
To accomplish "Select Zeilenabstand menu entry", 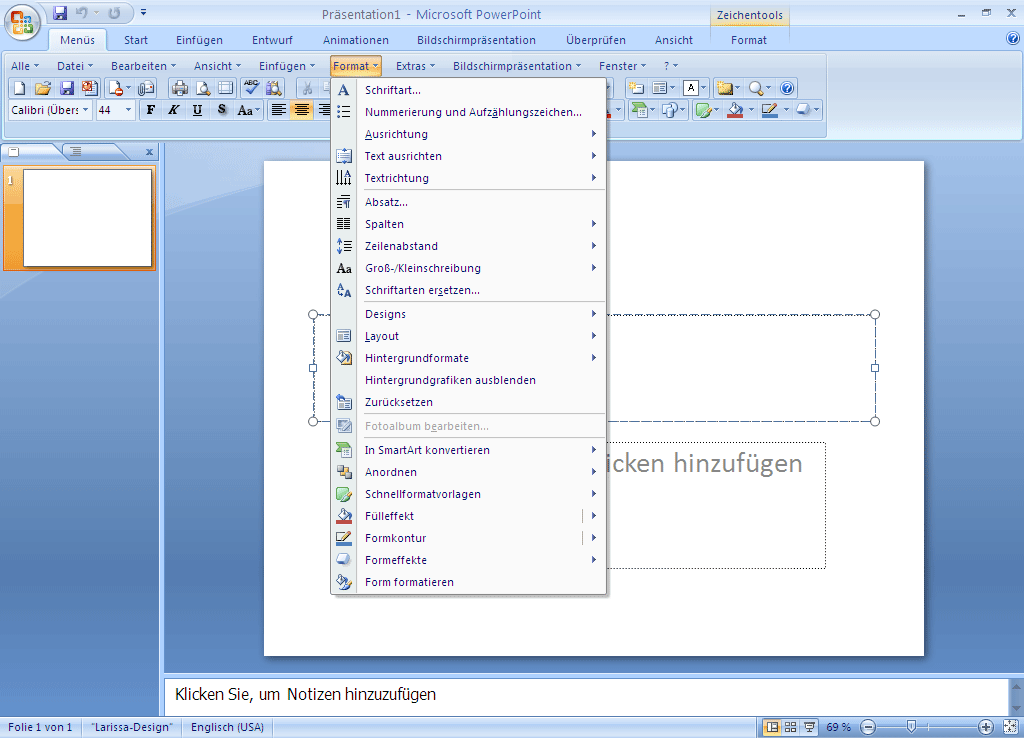I will coord(469,246).
